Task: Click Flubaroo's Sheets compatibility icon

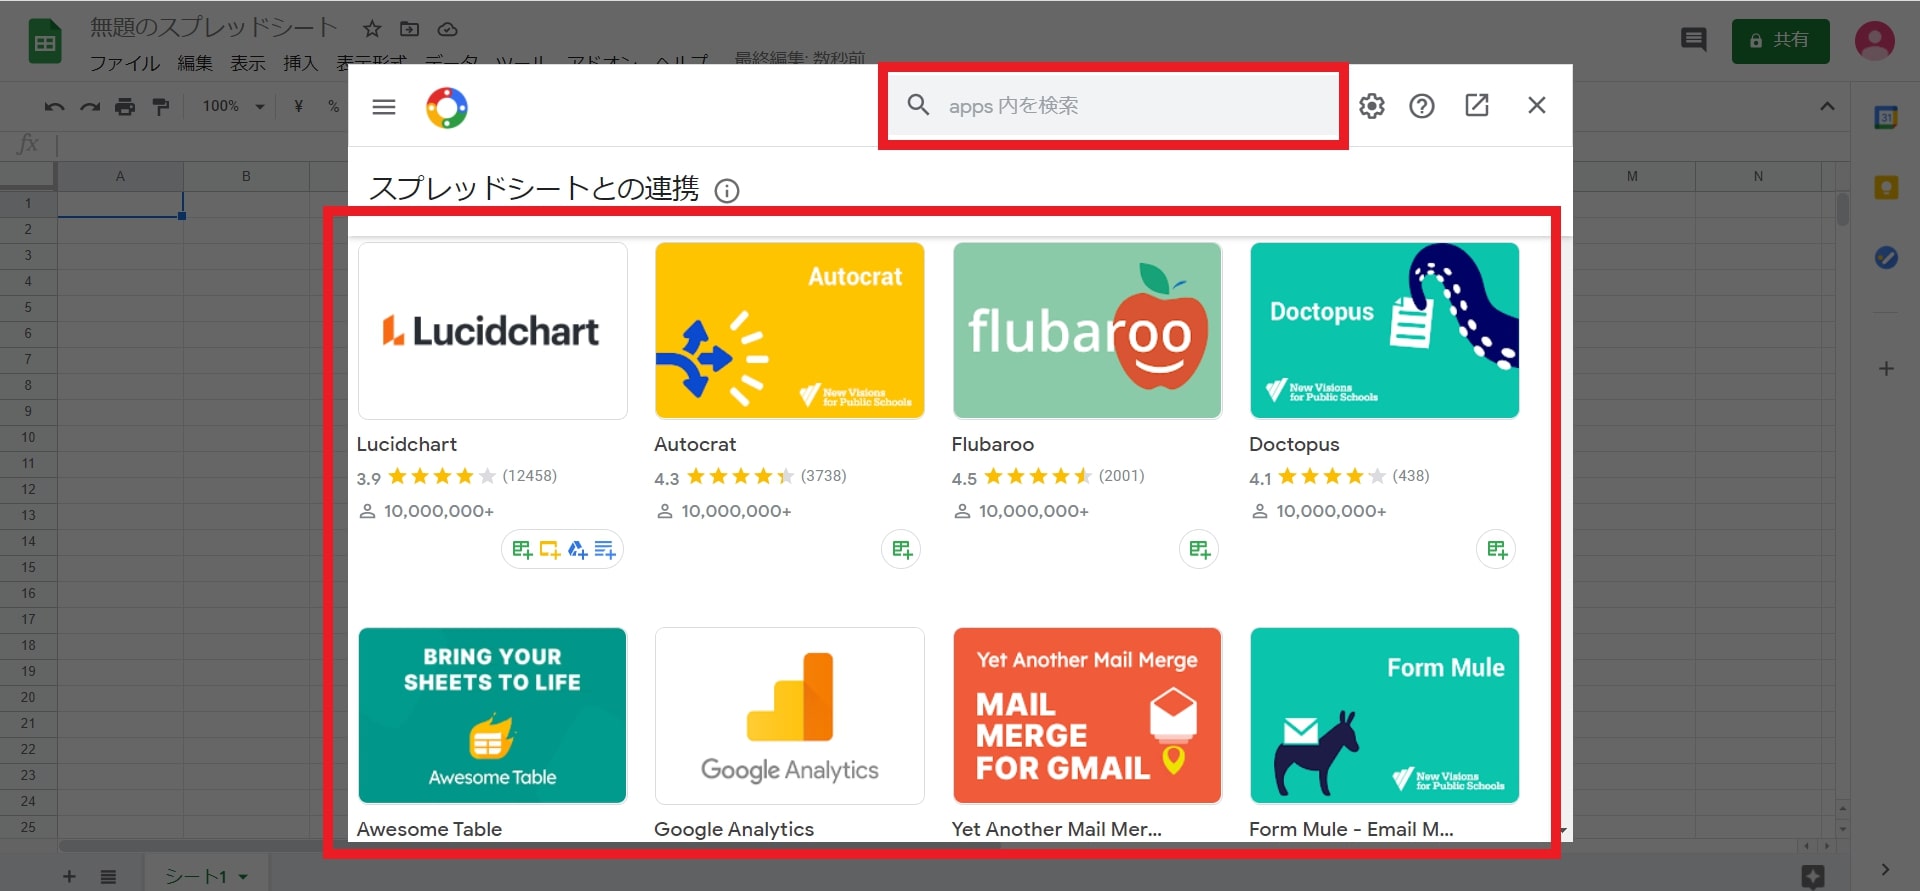Action: (x=1199, y=549)
